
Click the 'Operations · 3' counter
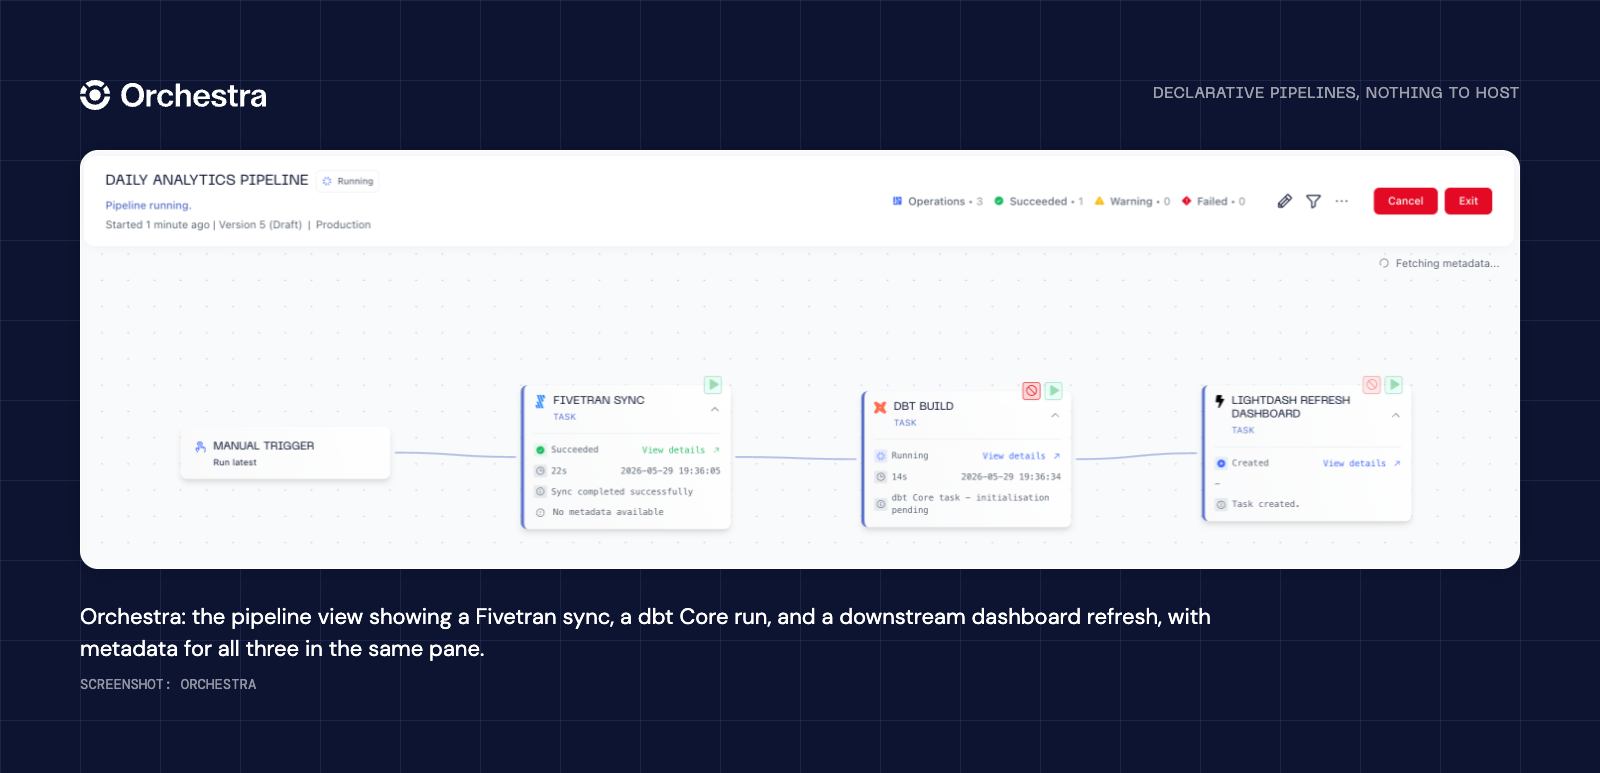pyautogui.click(x=938, y=201)
